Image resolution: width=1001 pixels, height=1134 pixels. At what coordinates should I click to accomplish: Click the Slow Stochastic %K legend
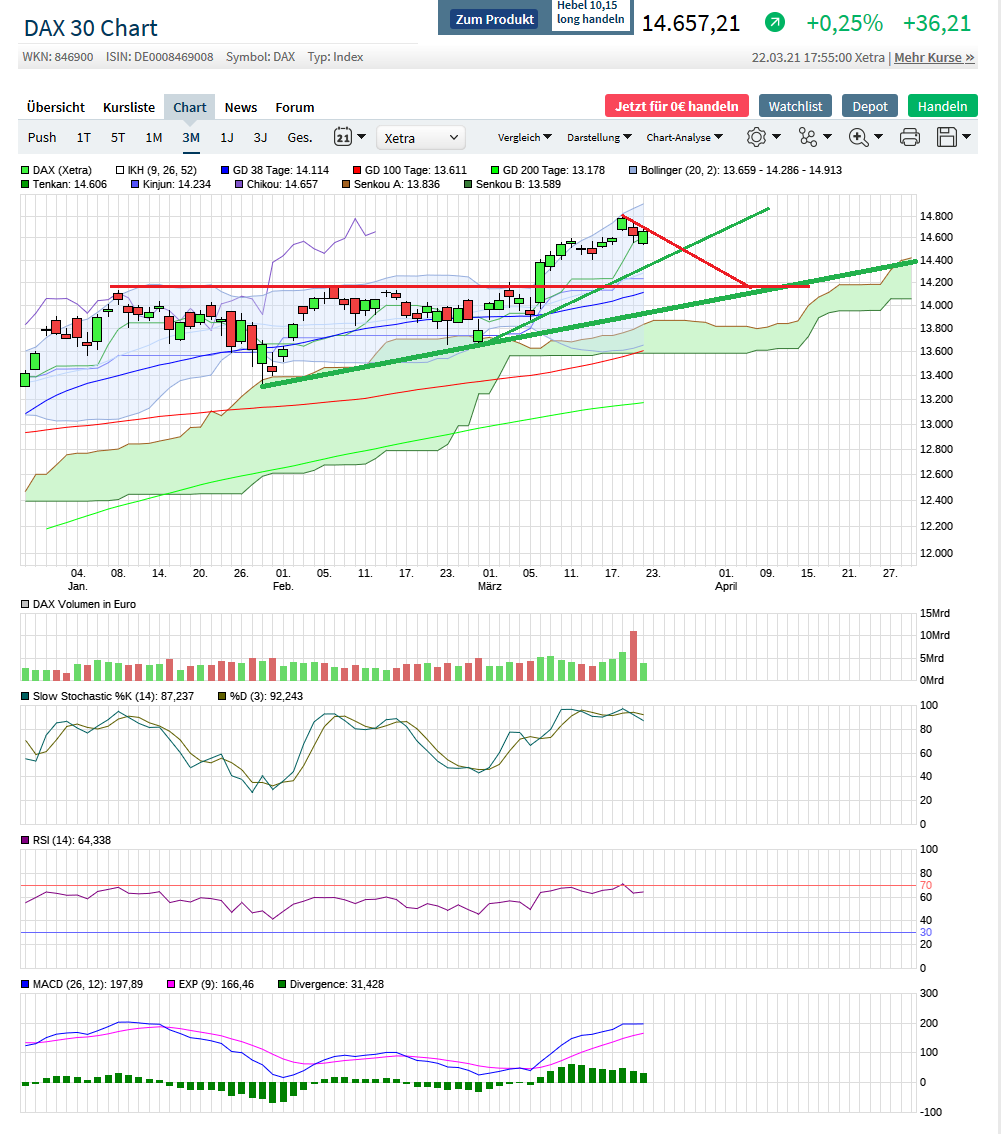point(107,696)
